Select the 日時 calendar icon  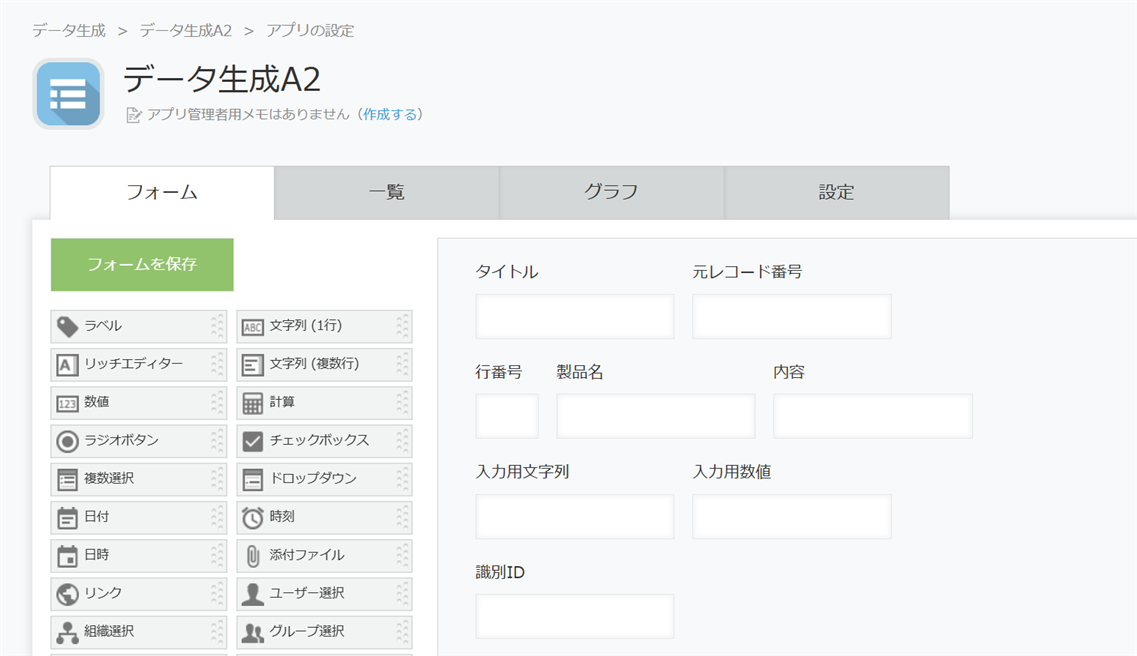[x=67, y=556]
